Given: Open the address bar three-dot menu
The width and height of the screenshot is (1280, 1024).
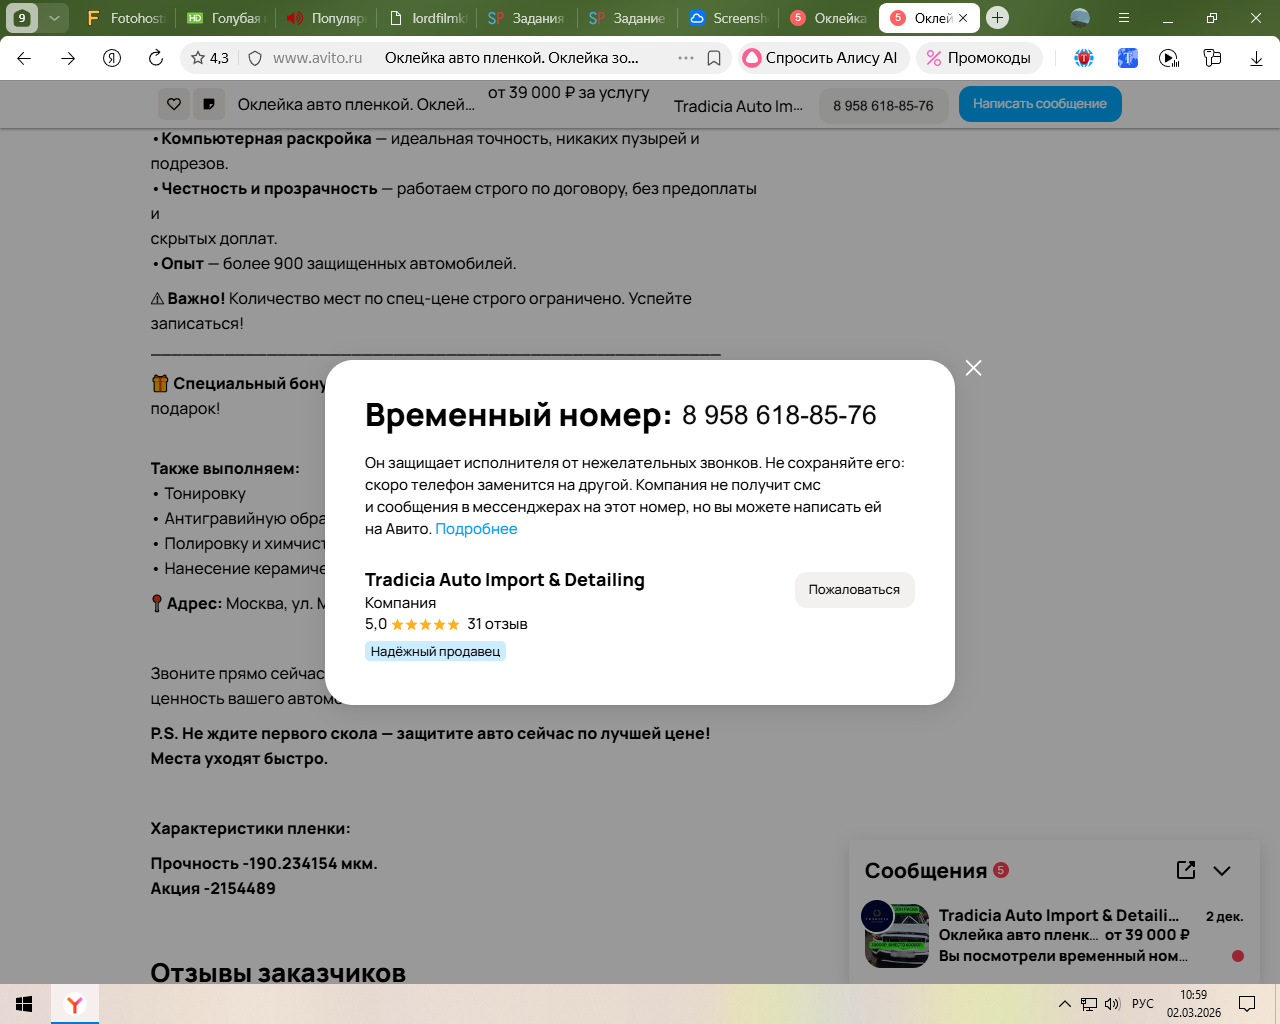Looking at the screenshot, I should (686, 58).
